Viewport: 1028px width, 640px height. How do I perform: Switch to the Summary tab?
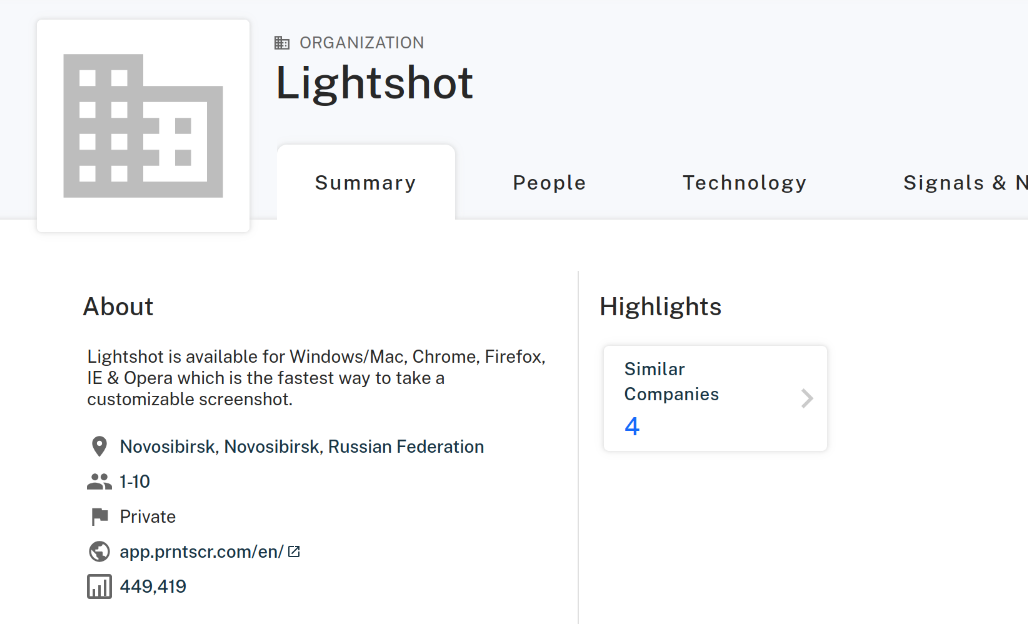point(365,183)
